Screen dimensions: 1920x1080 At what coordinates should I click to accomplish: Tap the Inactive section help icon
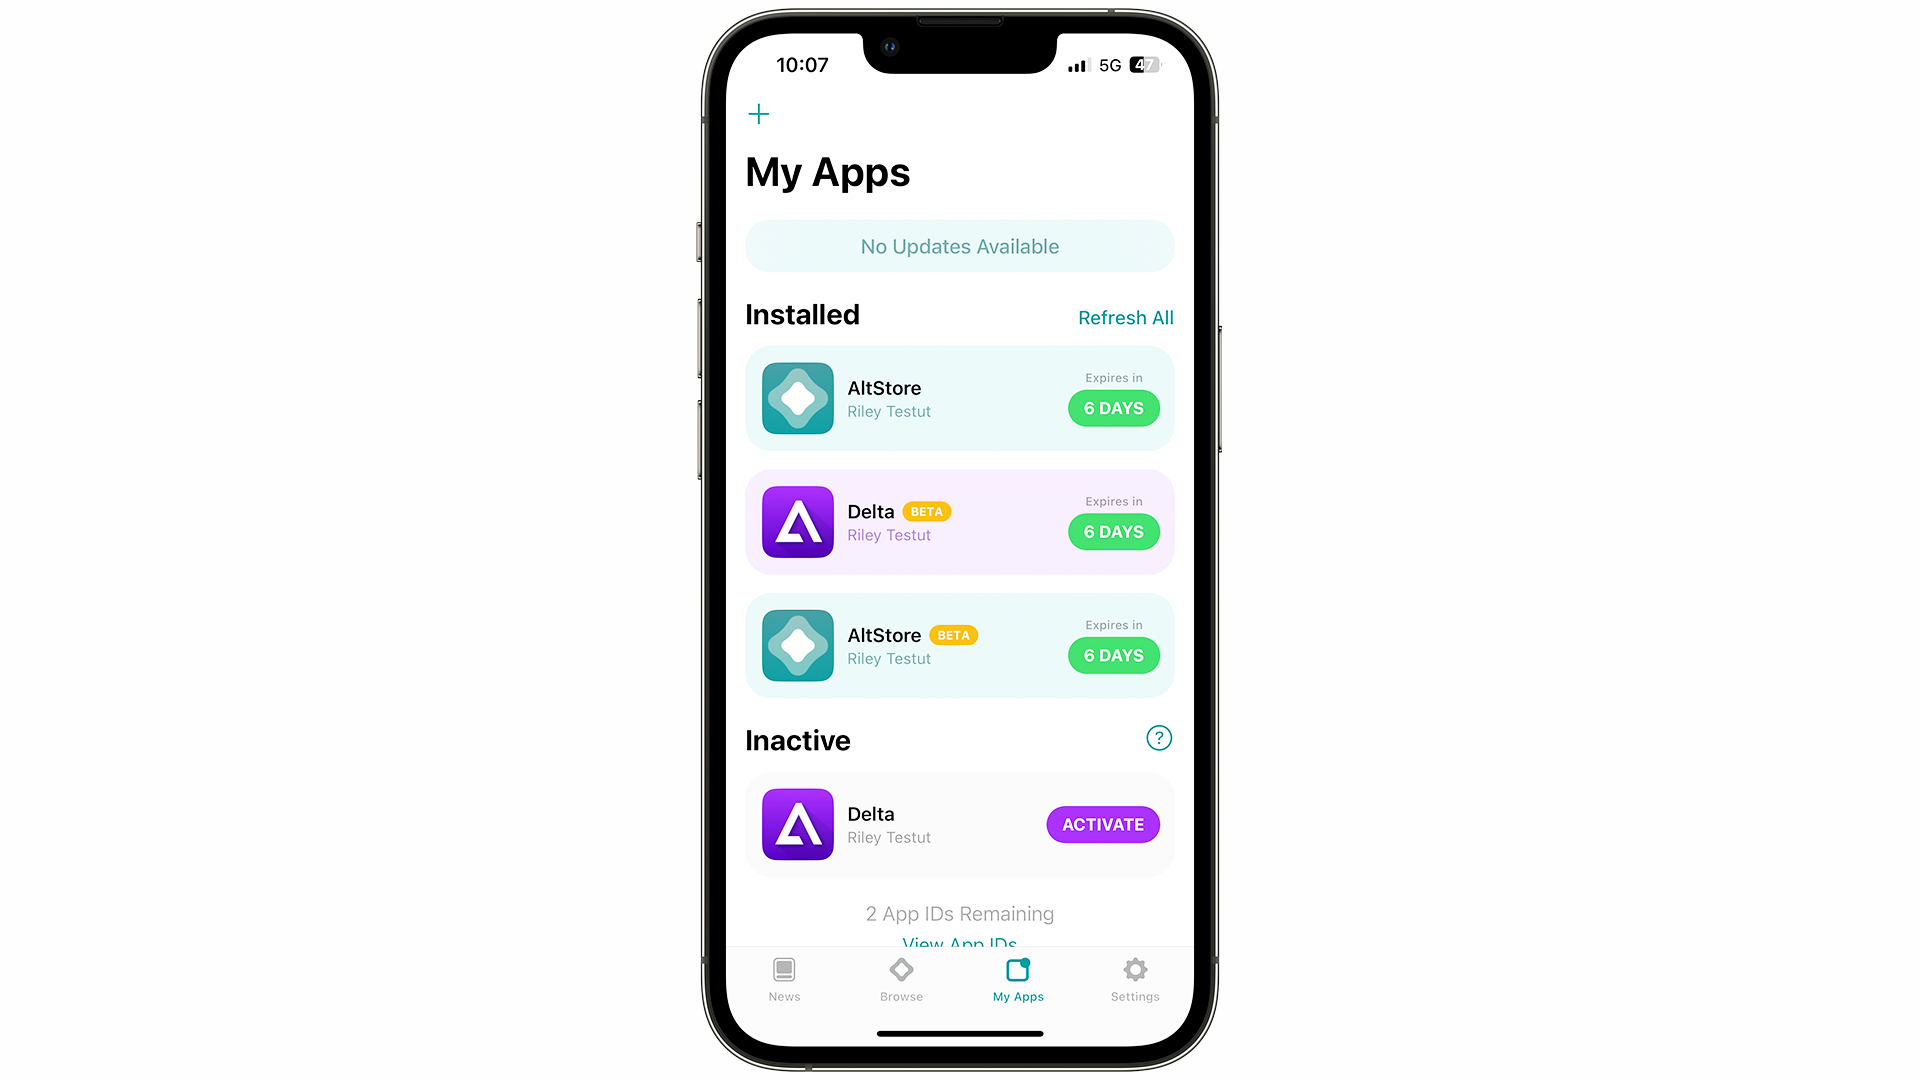click(1159, 737)
